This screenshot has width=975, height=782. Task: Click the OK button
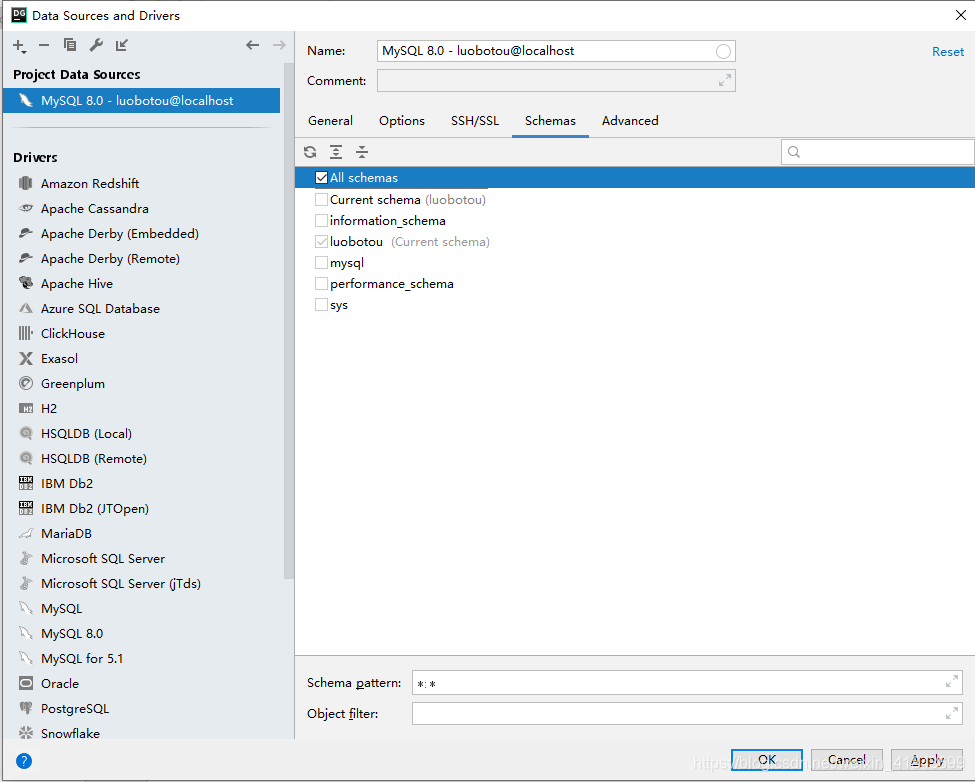tap(767, 760)
